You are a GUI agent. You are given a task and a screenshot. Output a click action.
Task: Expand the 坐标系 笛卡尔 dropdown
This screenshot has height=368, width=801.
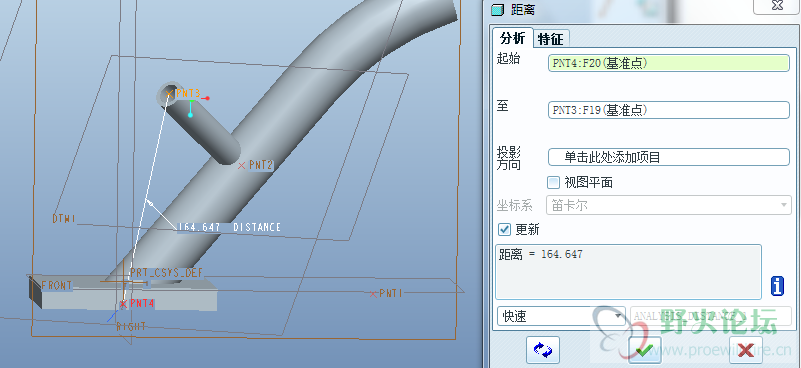(x=669, y=205)
